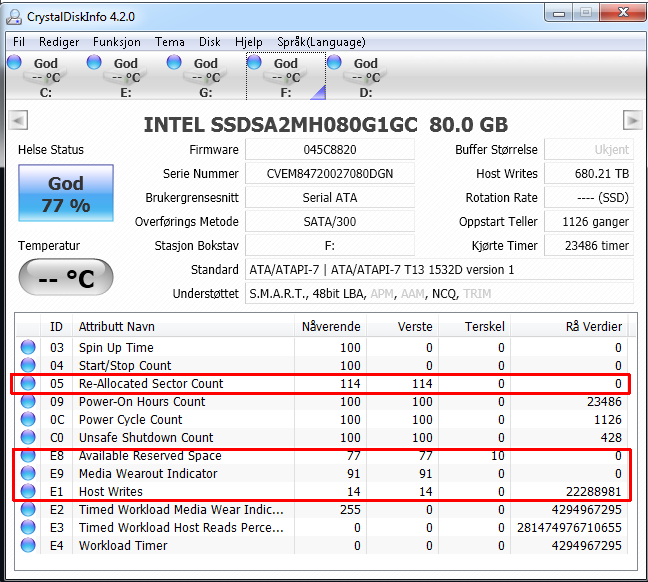Screen dimensions: 648x582
Task: Click raw value 281474976710655
Action: [569, 527]
